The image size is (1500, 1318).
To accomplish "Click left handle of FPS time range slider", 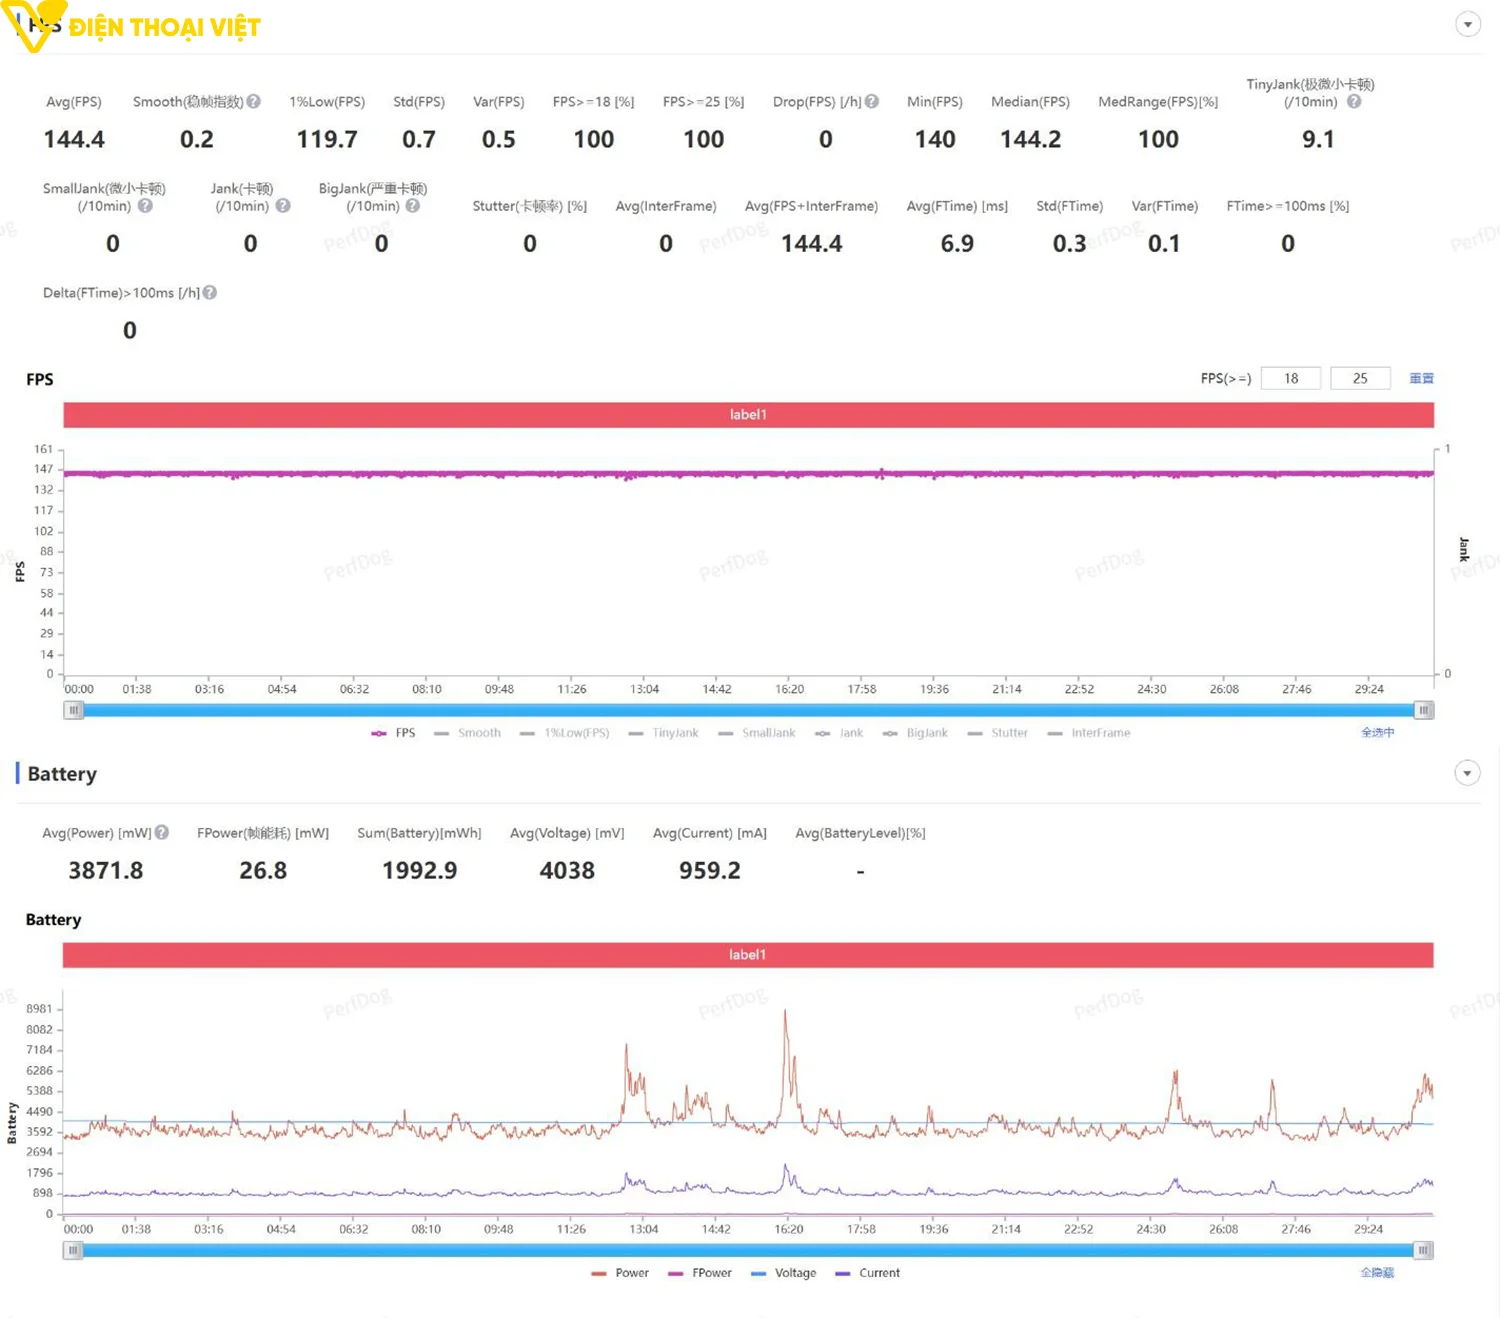I will (73, 710).
